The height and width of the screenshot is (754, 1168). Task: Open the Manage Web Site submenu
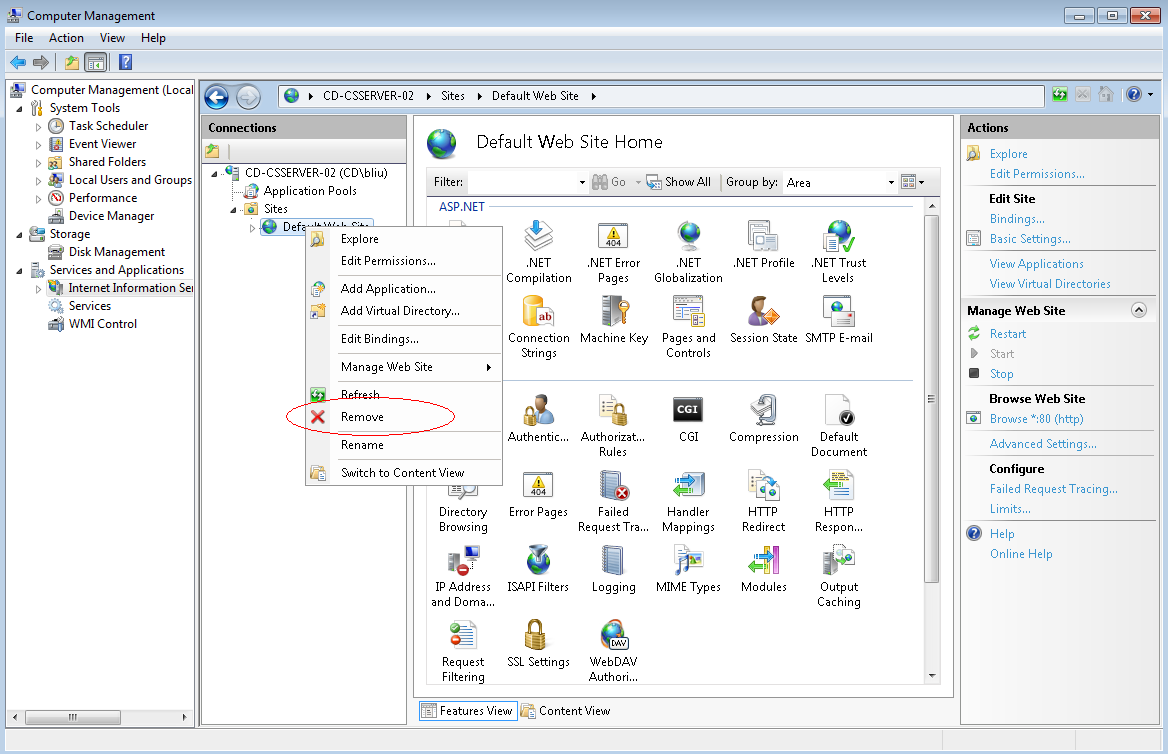404,367
